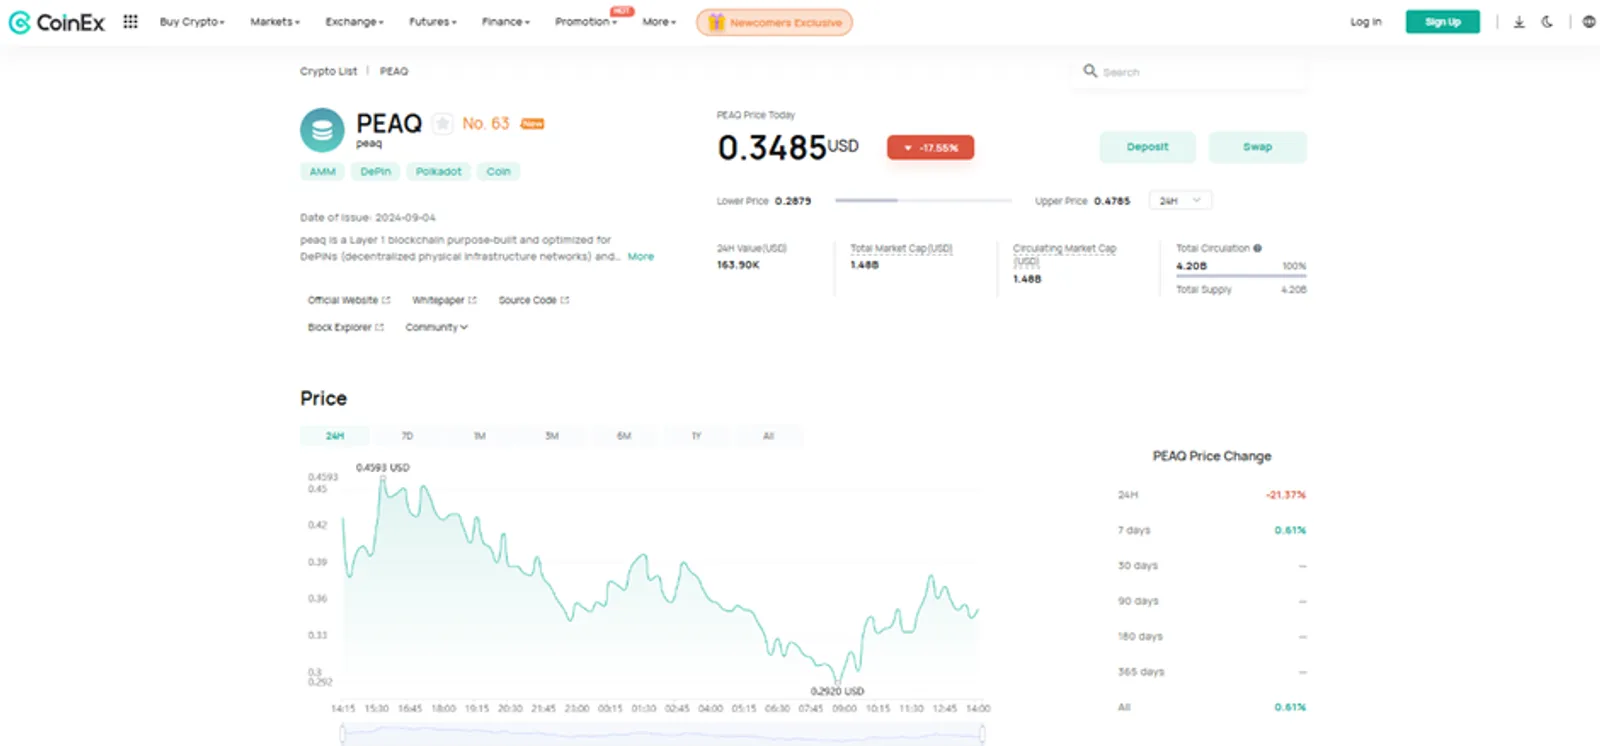Open the Official Website link

point(348,300)
